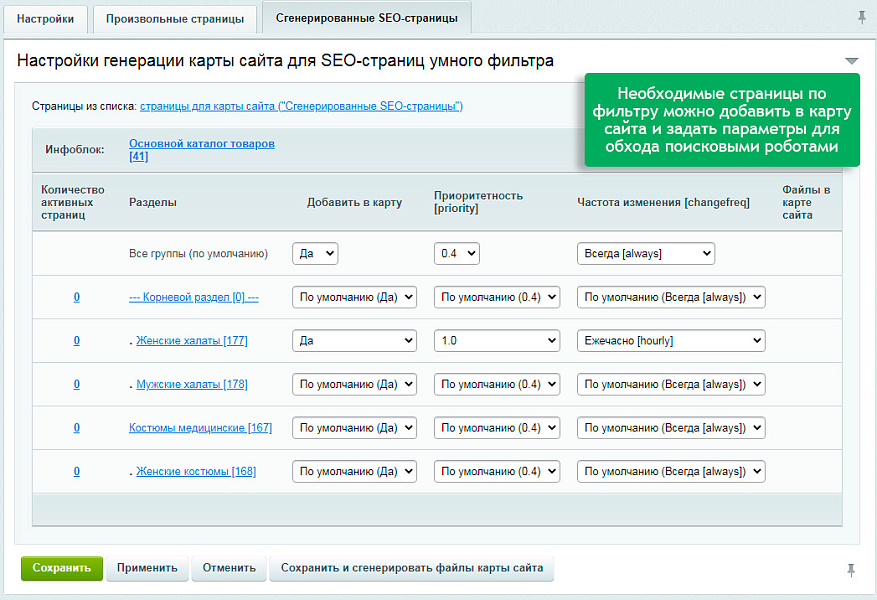Open the default priority 0.4 dropdown
The width and height of the screenshot is (877, 600).
[x=457, y=253]
